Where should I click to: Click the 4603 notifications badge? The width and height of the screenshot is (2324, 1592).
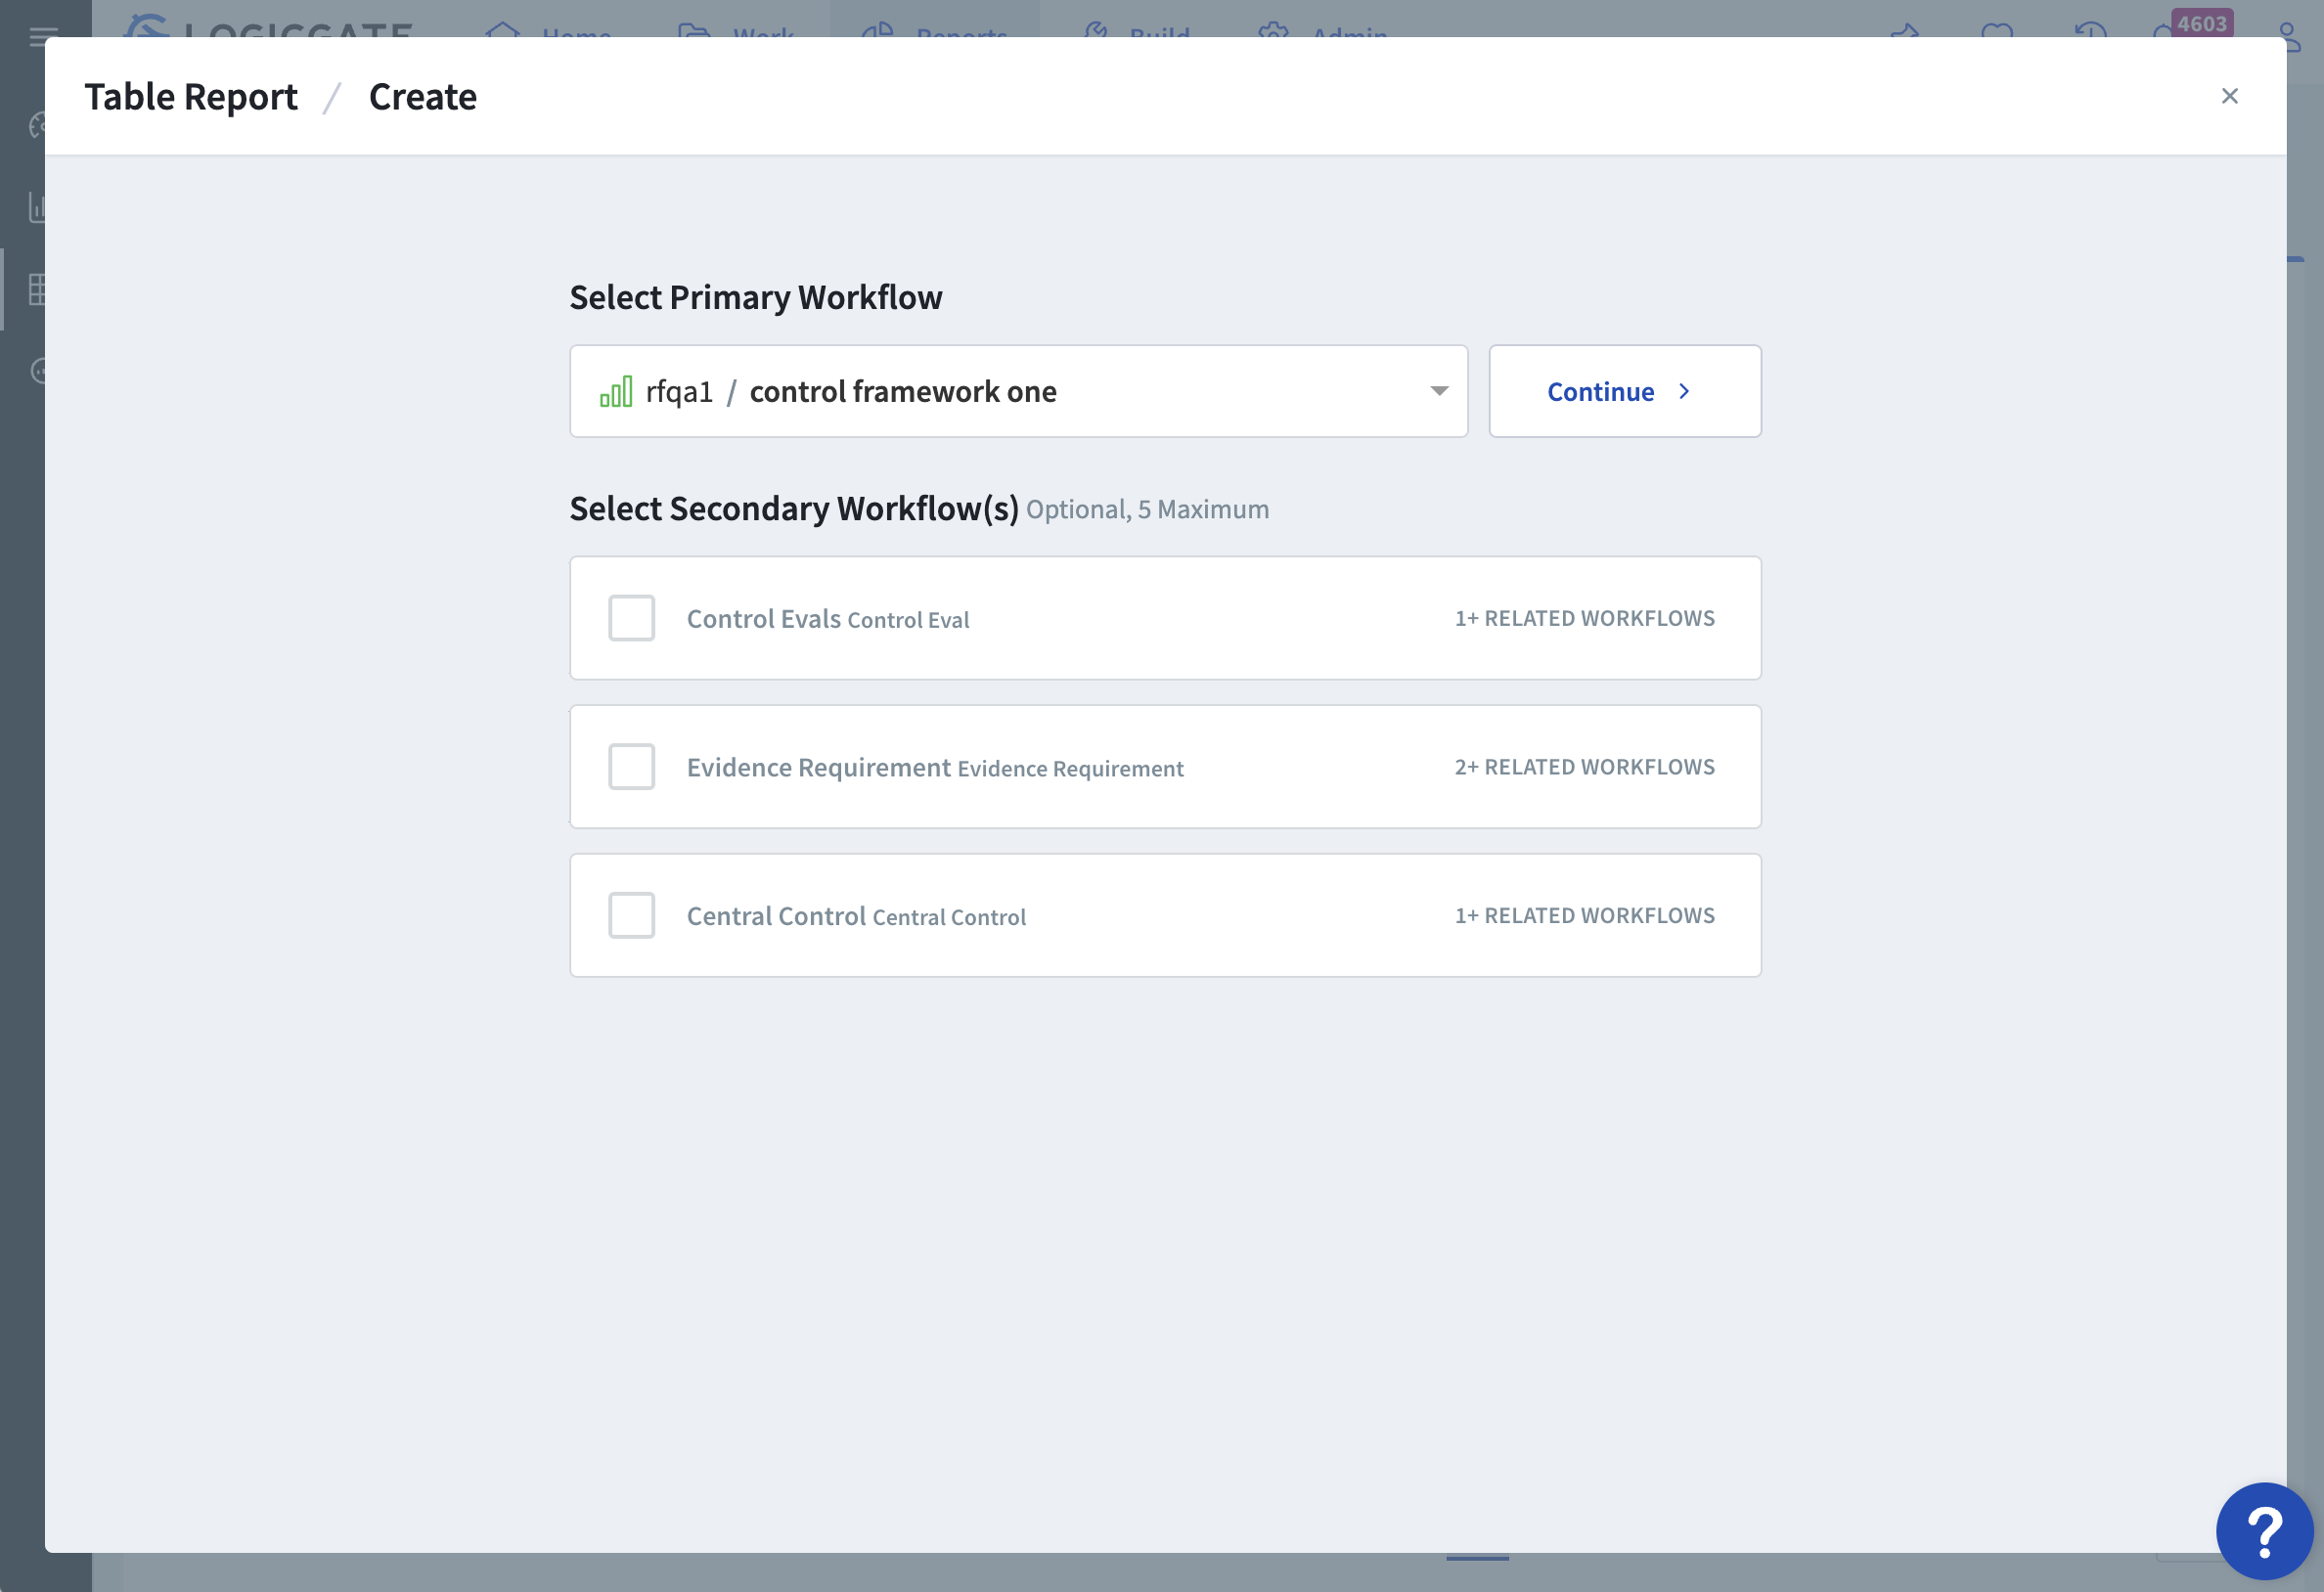point(2201,23)
